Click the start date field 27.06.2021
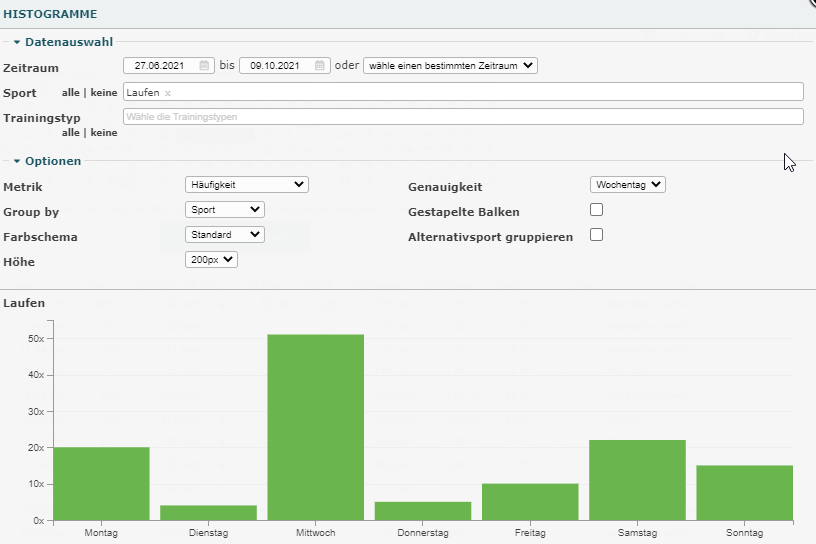This screenshot has height=544, width=816. click(x=160, y=66)
